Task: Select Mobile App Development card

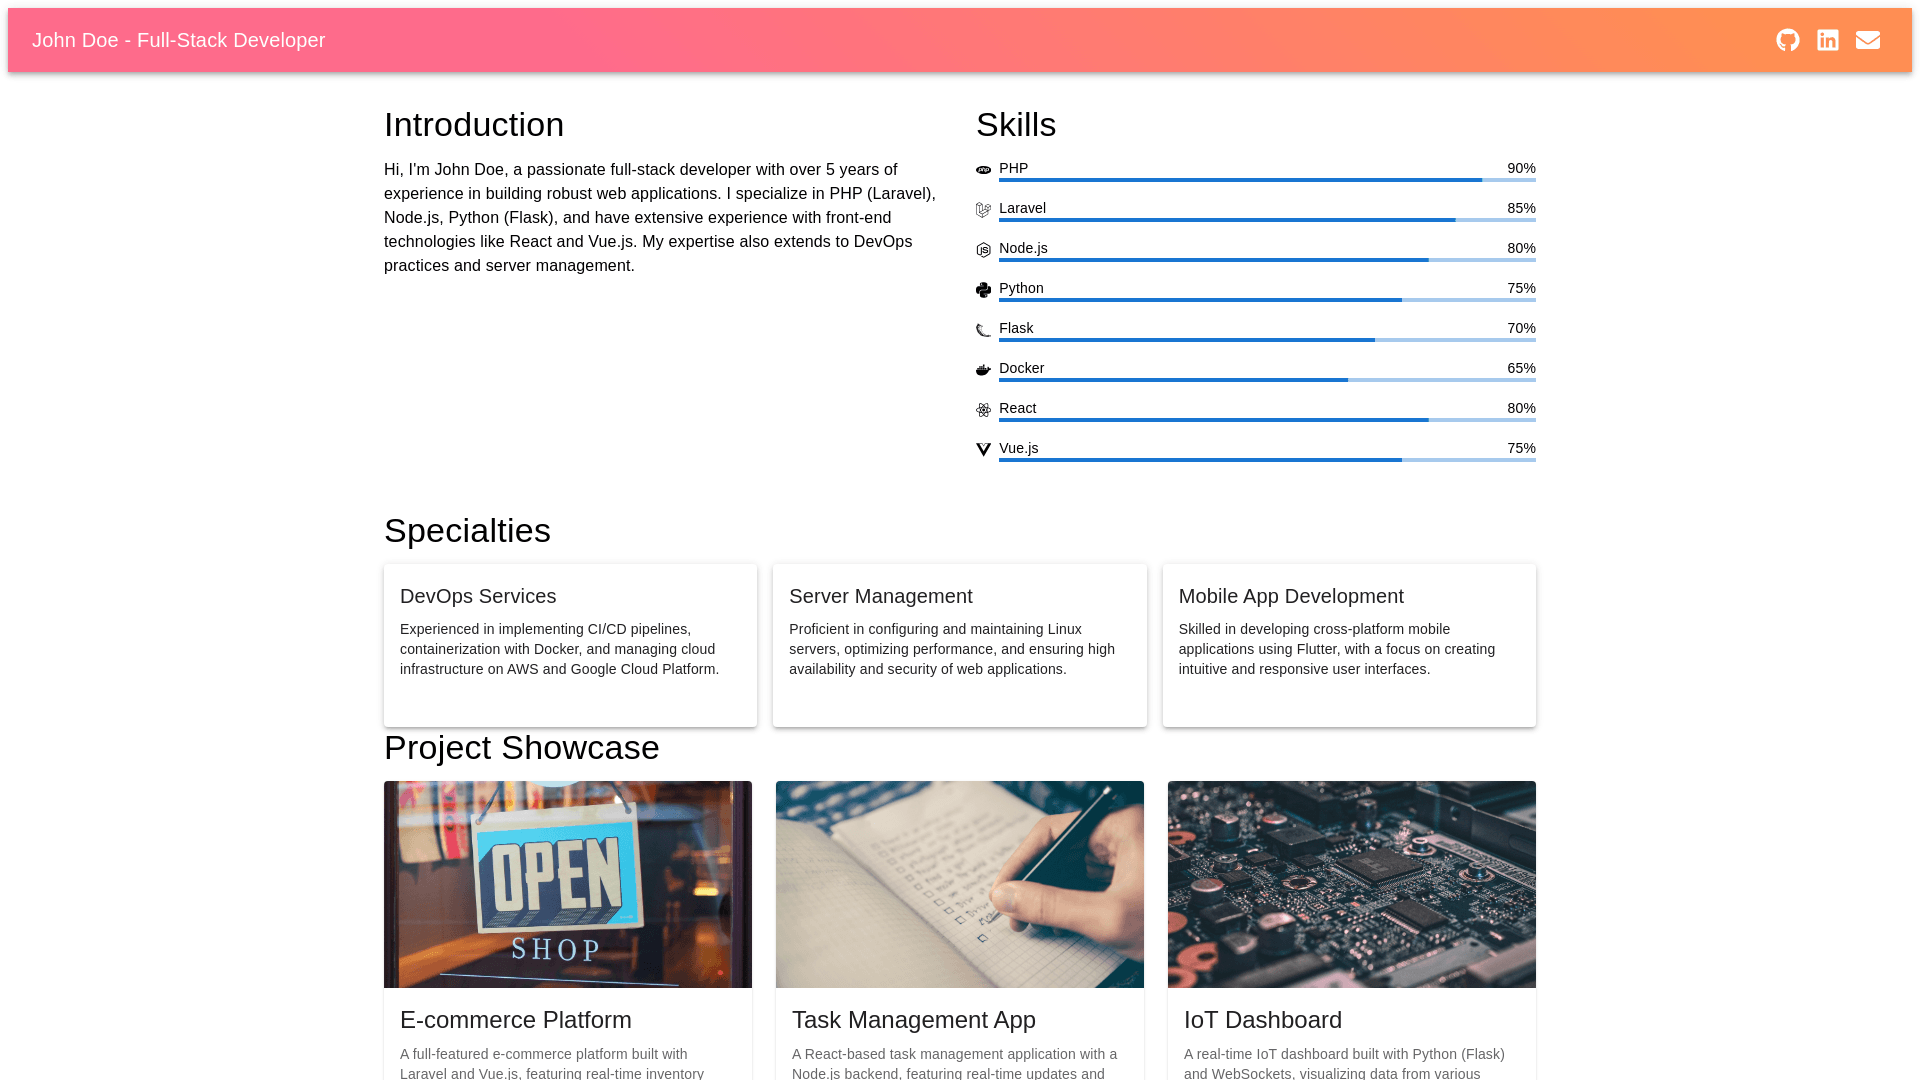Action: click(x=1349, y=645)
